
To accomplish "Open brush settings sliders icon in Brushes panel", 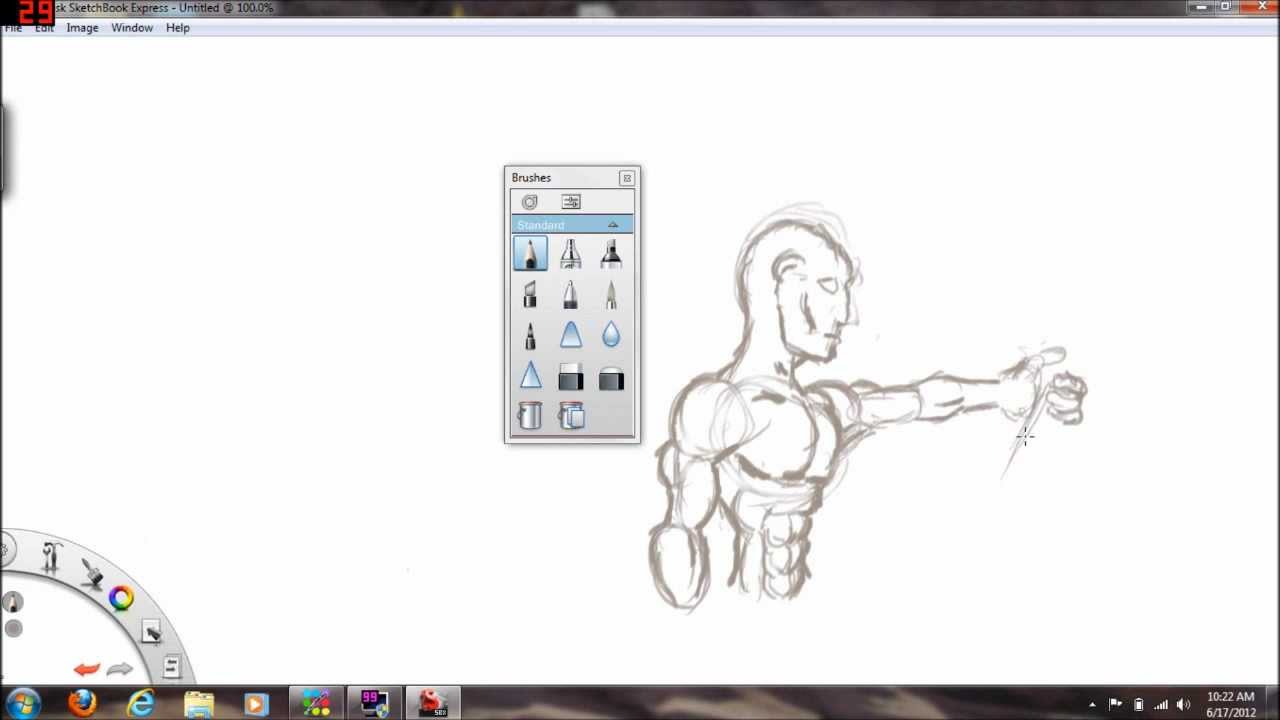I will click(571, 202).
